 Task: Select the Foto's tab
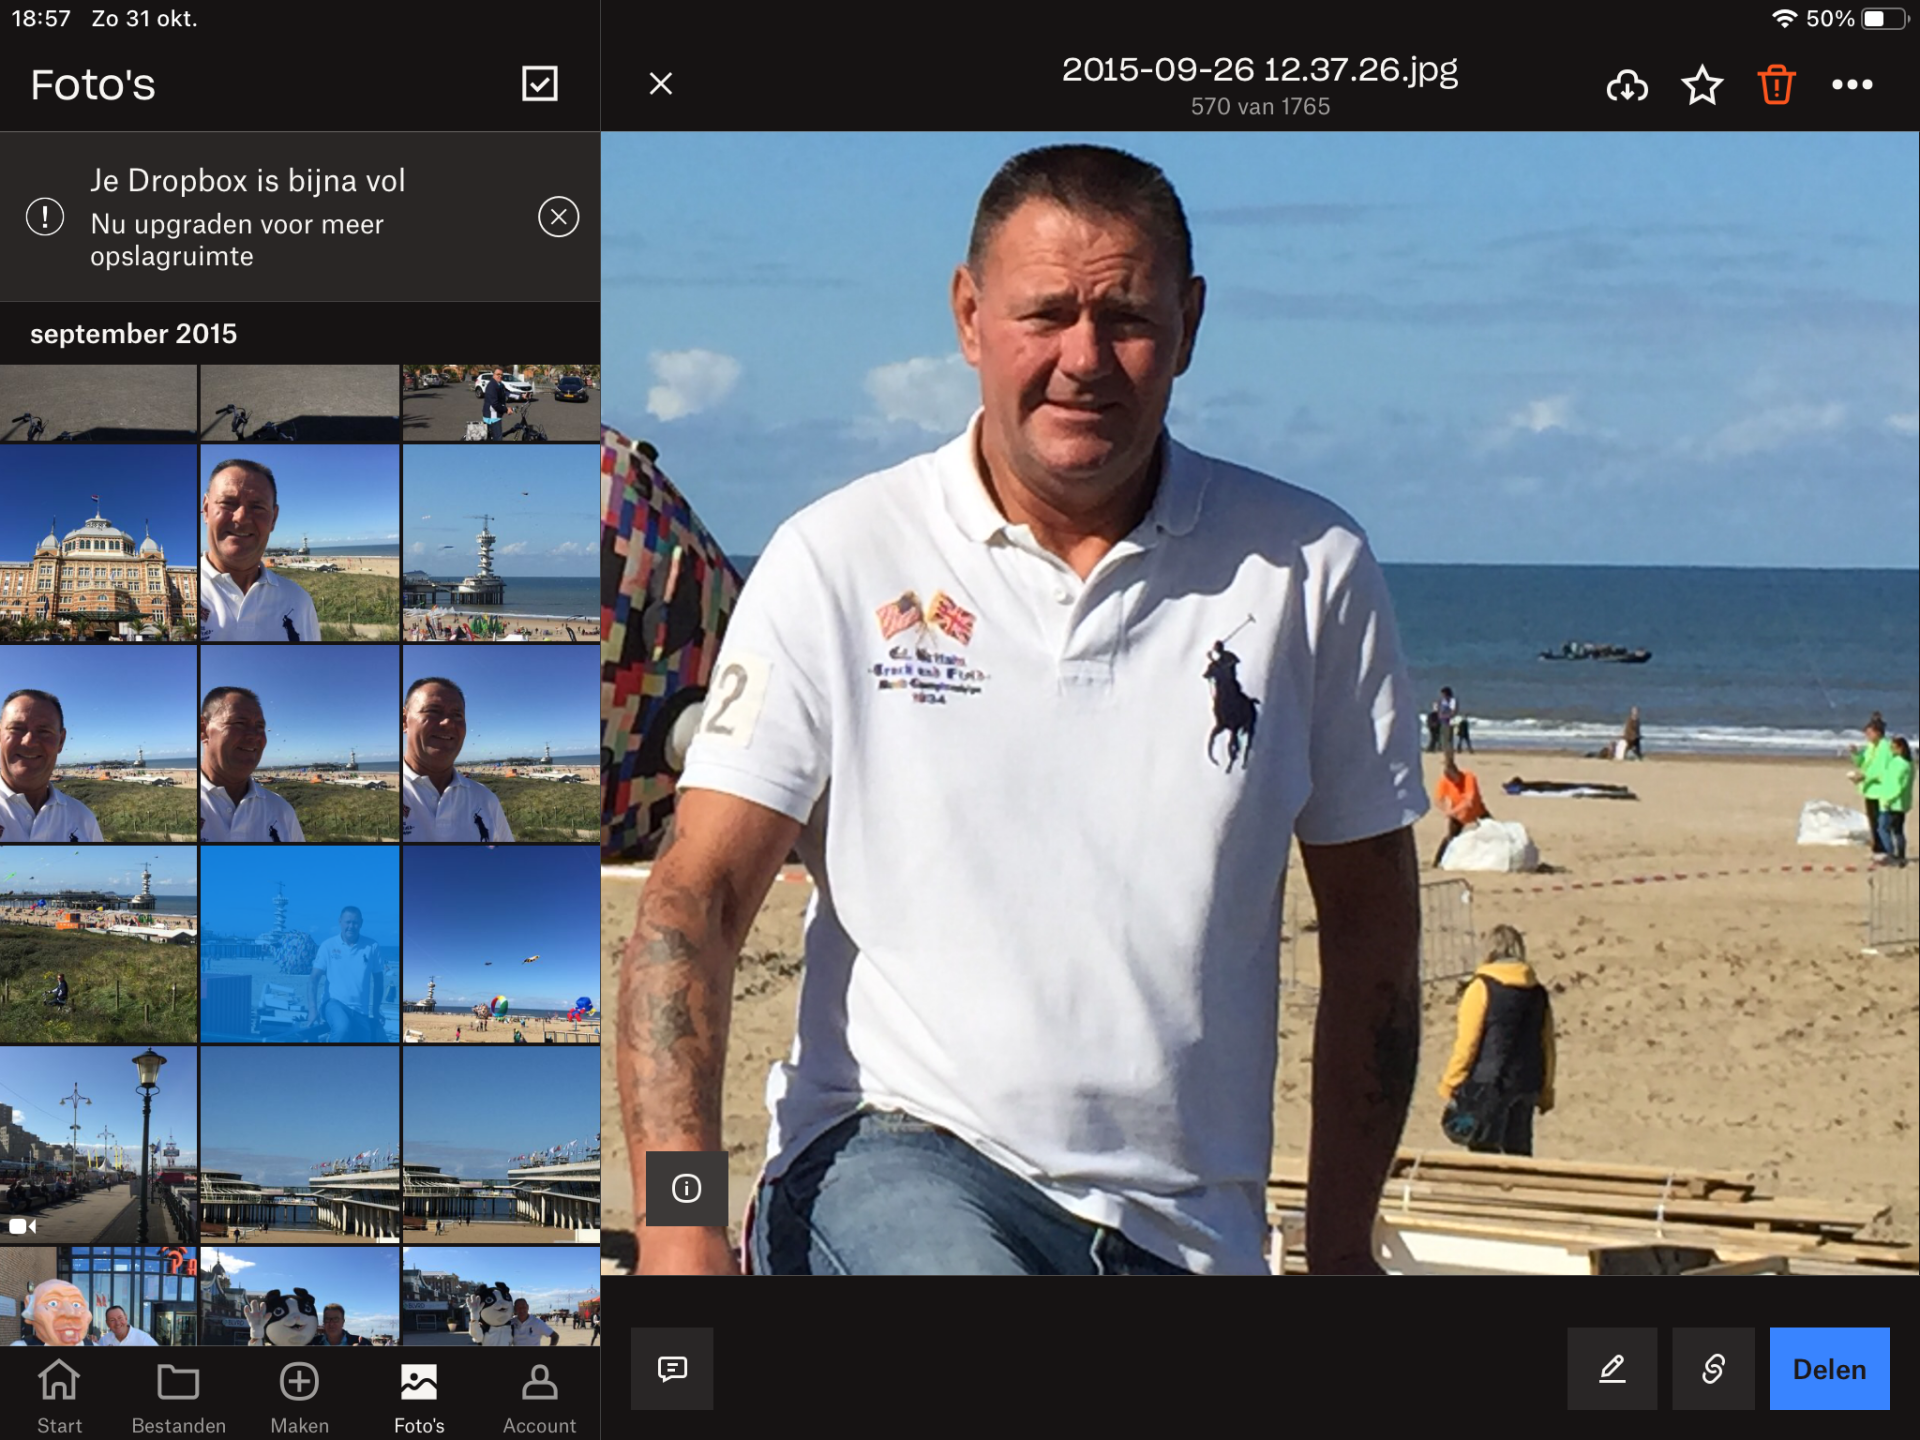(419, 1396)
